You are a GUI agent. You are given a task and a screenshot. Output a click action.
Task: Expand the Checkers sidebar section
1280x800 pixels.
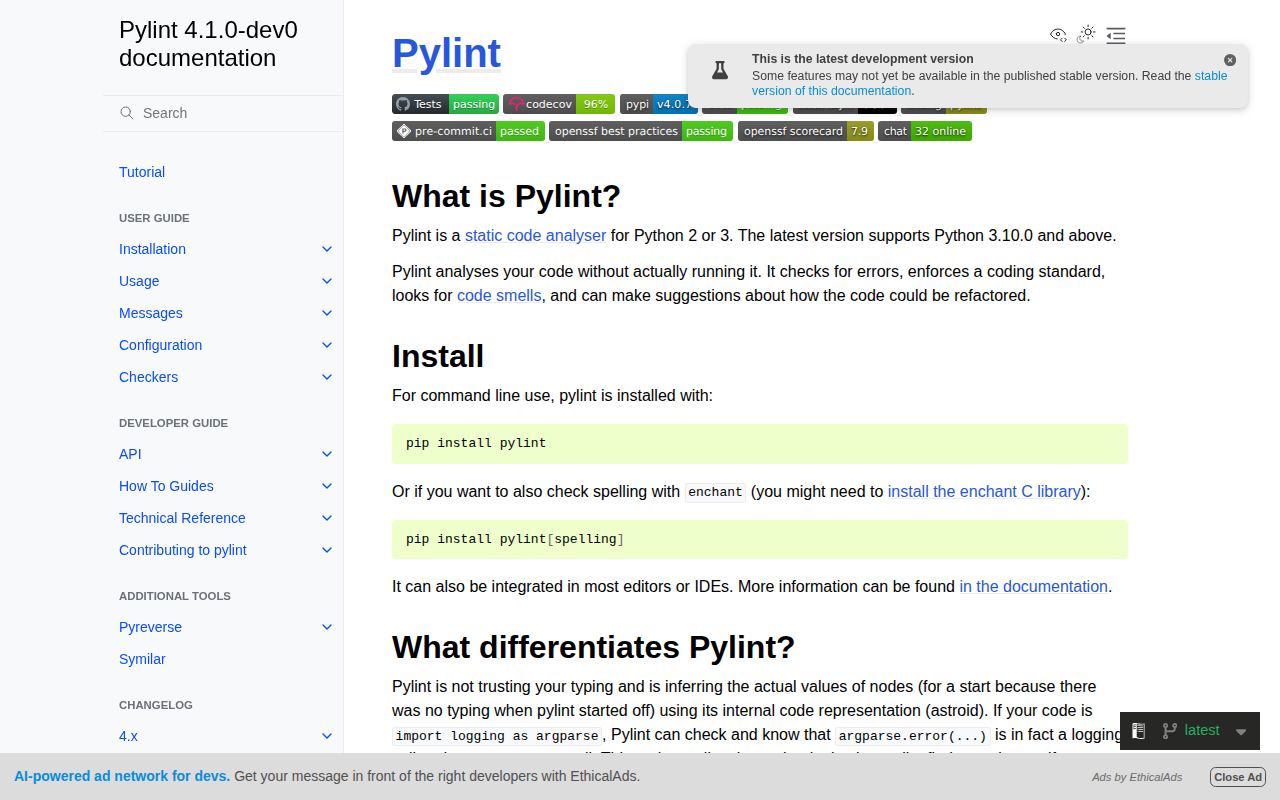tap(327, 377)
